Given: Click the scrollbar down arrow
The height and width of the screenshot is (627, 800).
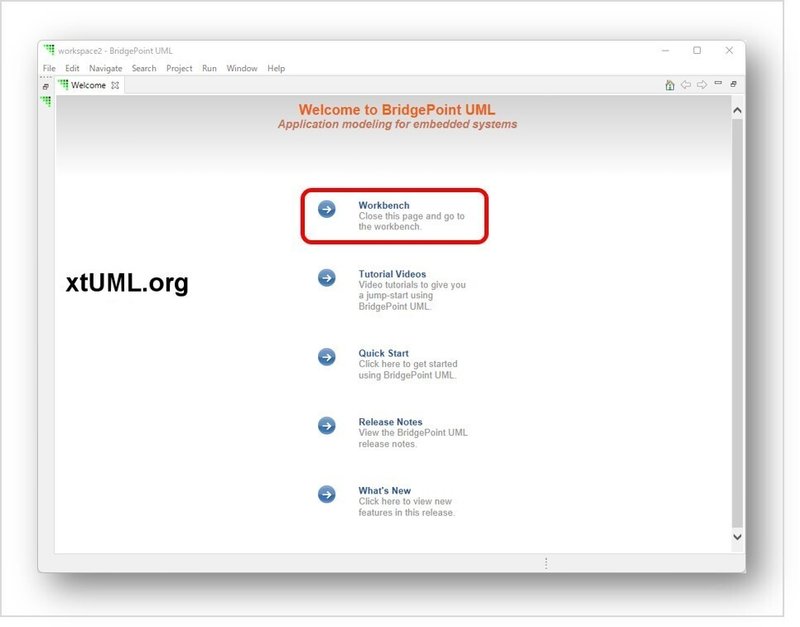Looking at the screenshot, I should tap(737, 537).
